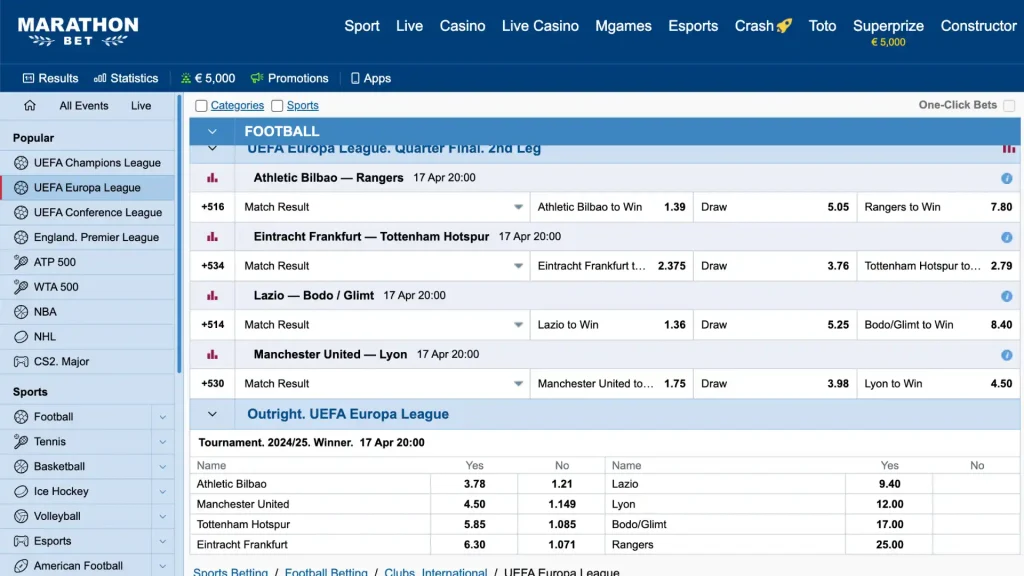Tick the Sports checkbox
This screenshot has height=576, width=1024.
277,106
